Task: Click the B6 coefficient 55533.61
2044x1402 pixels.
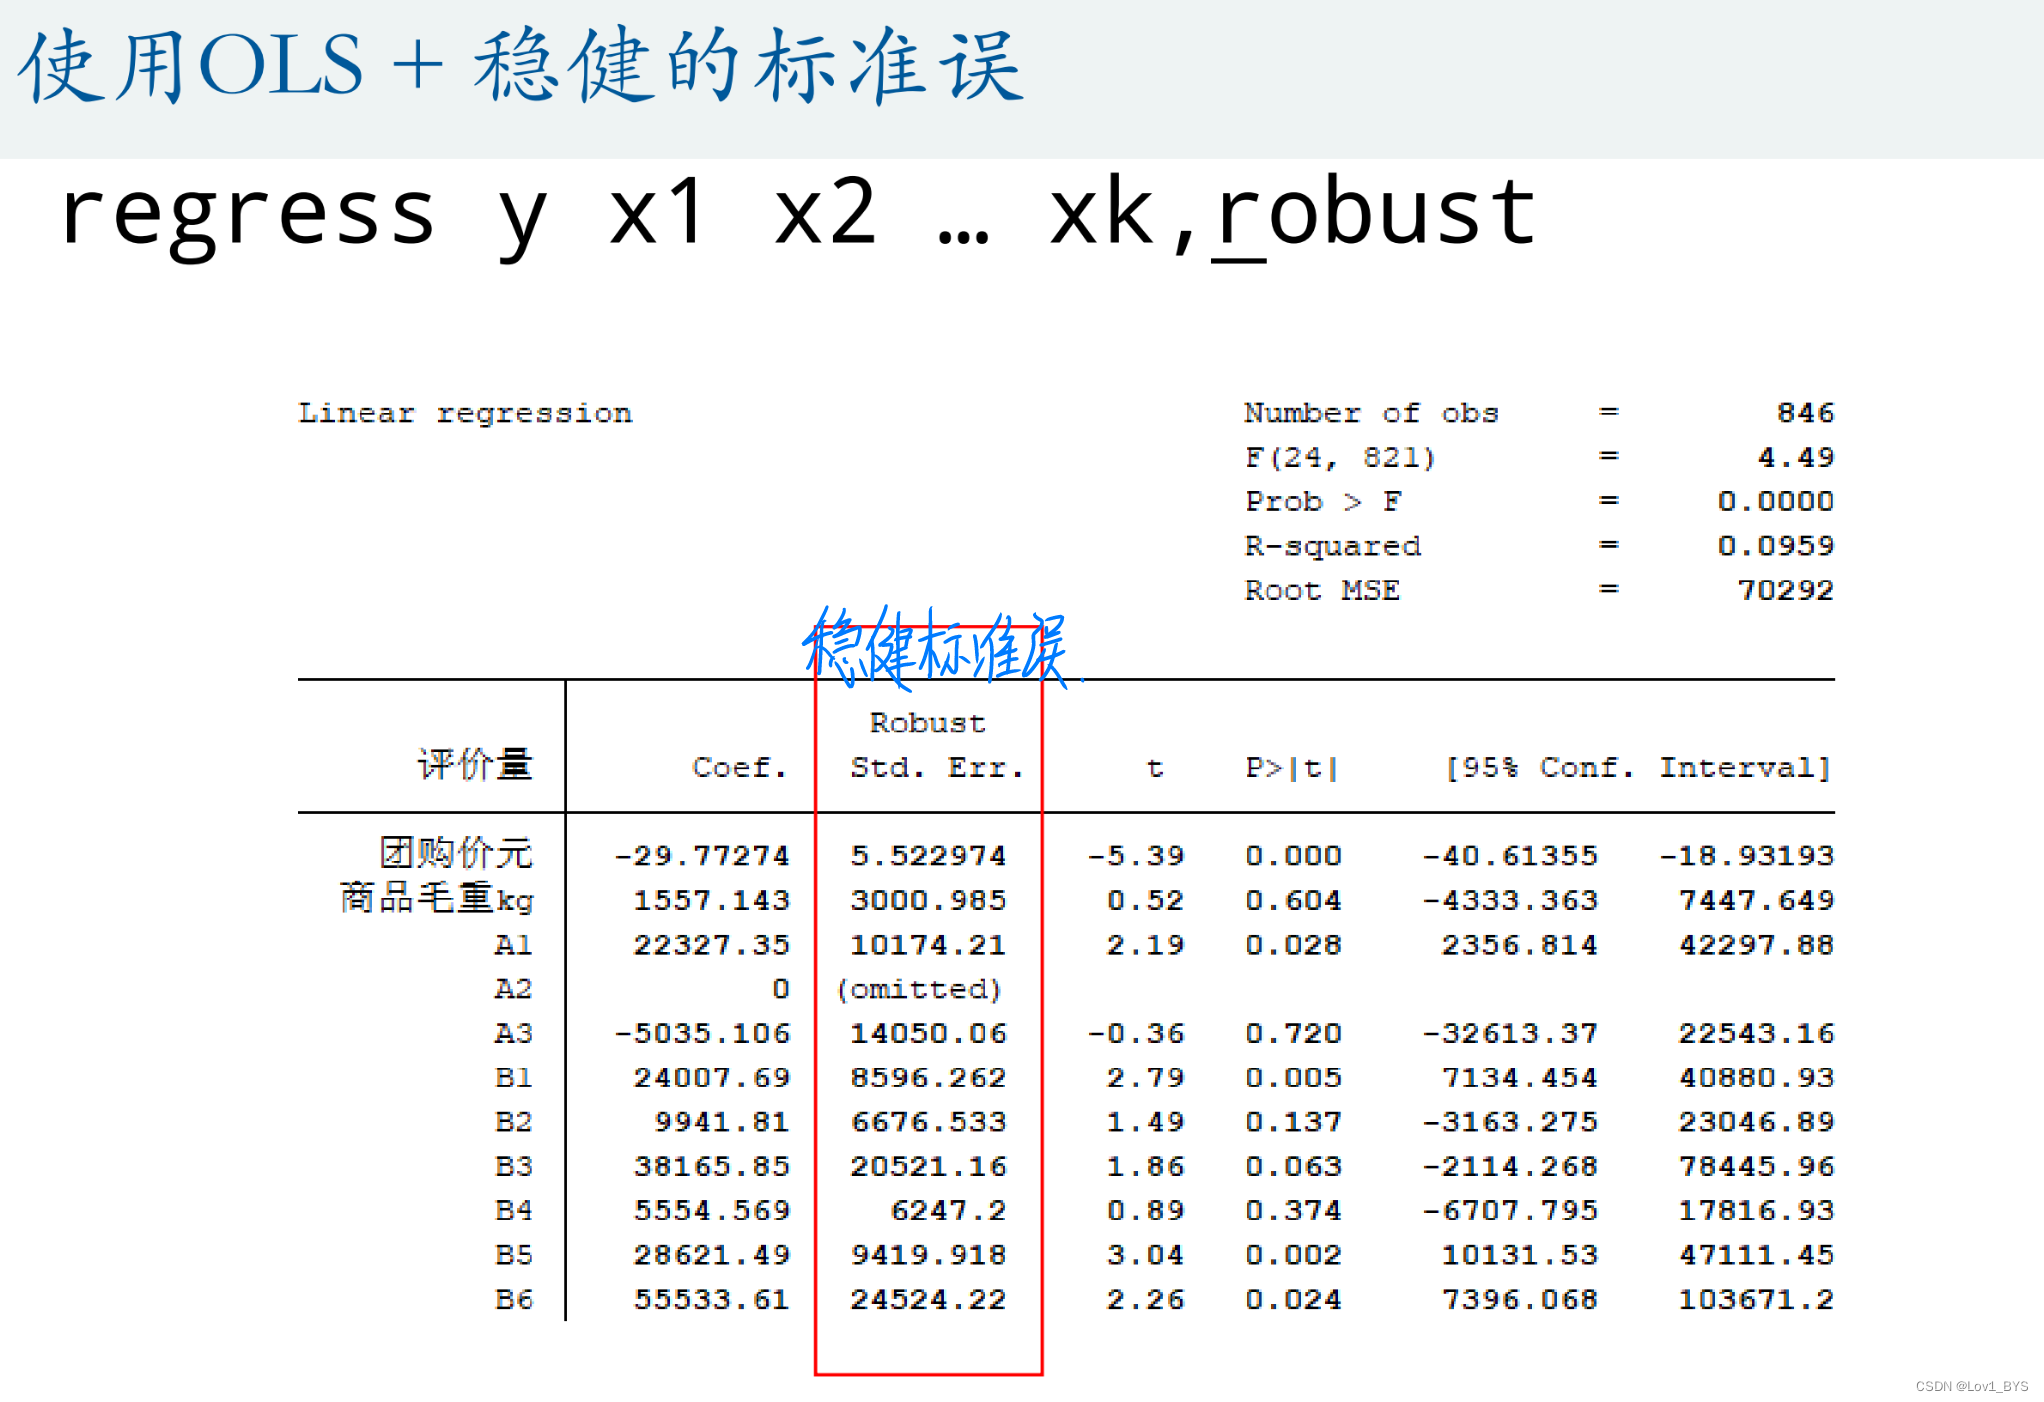Action: click(711, 1299)
